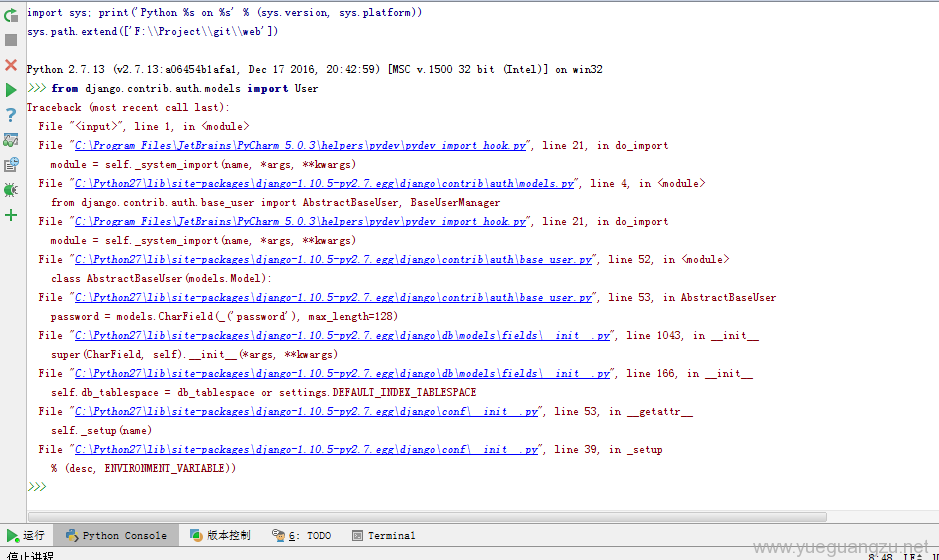939x560 pixels.
Task: Click the 'self.db_tablespace = db_tablespace' line
Action: click(x=263, y=393)
